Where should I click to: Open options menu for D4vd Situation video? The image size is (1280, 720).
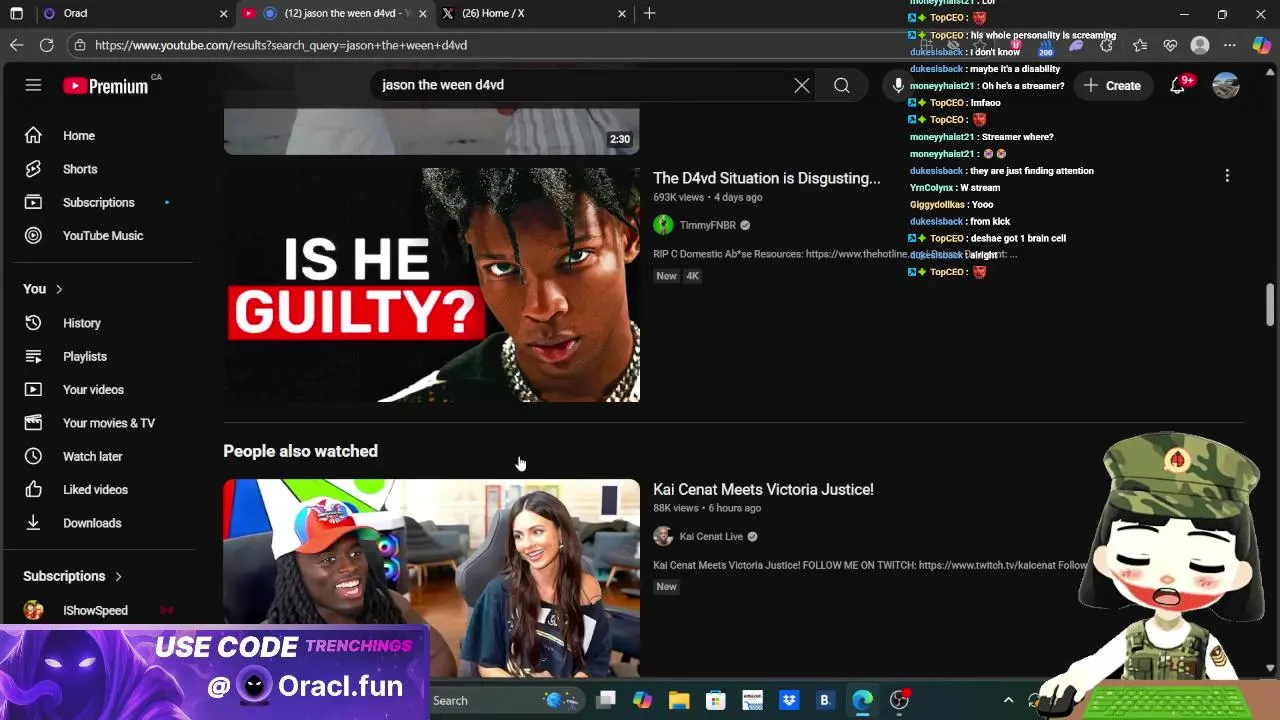pyautogui.click(x=1227, y=176)
